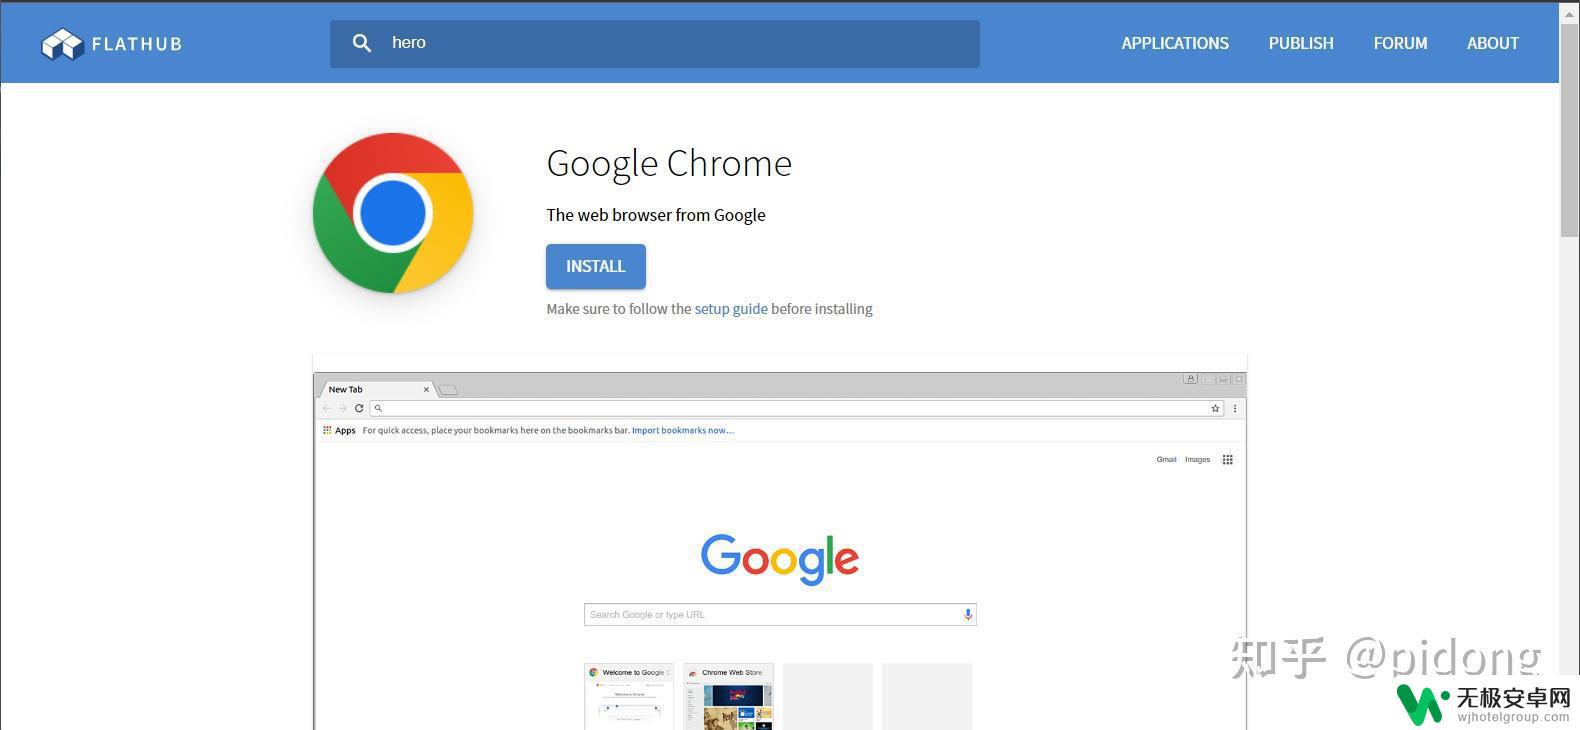This screenshot has height=730, width=1580.
Task: Open the "Welcome to Google C..." tile
Action: click(x=629, y=696)
